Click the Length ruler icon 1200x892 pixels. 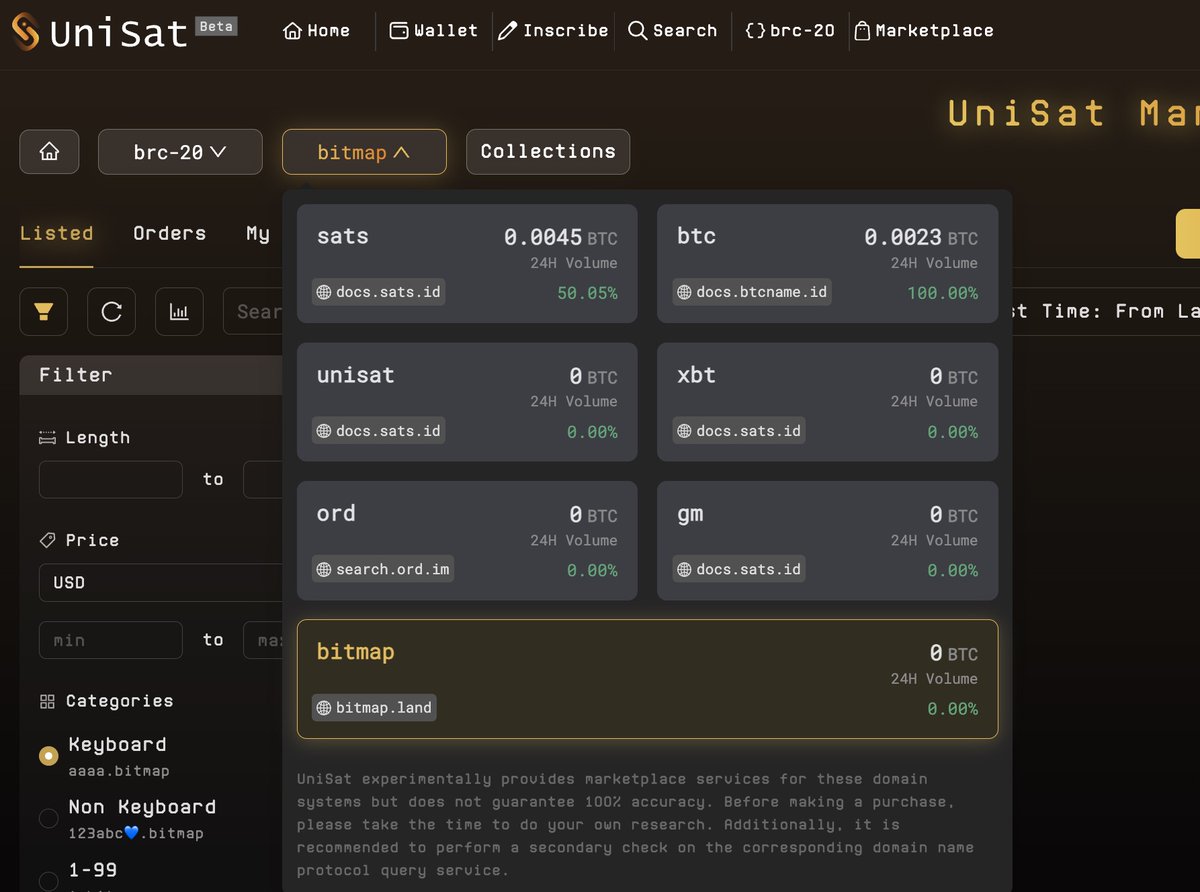pyautogui.click(x=47, y=438)
